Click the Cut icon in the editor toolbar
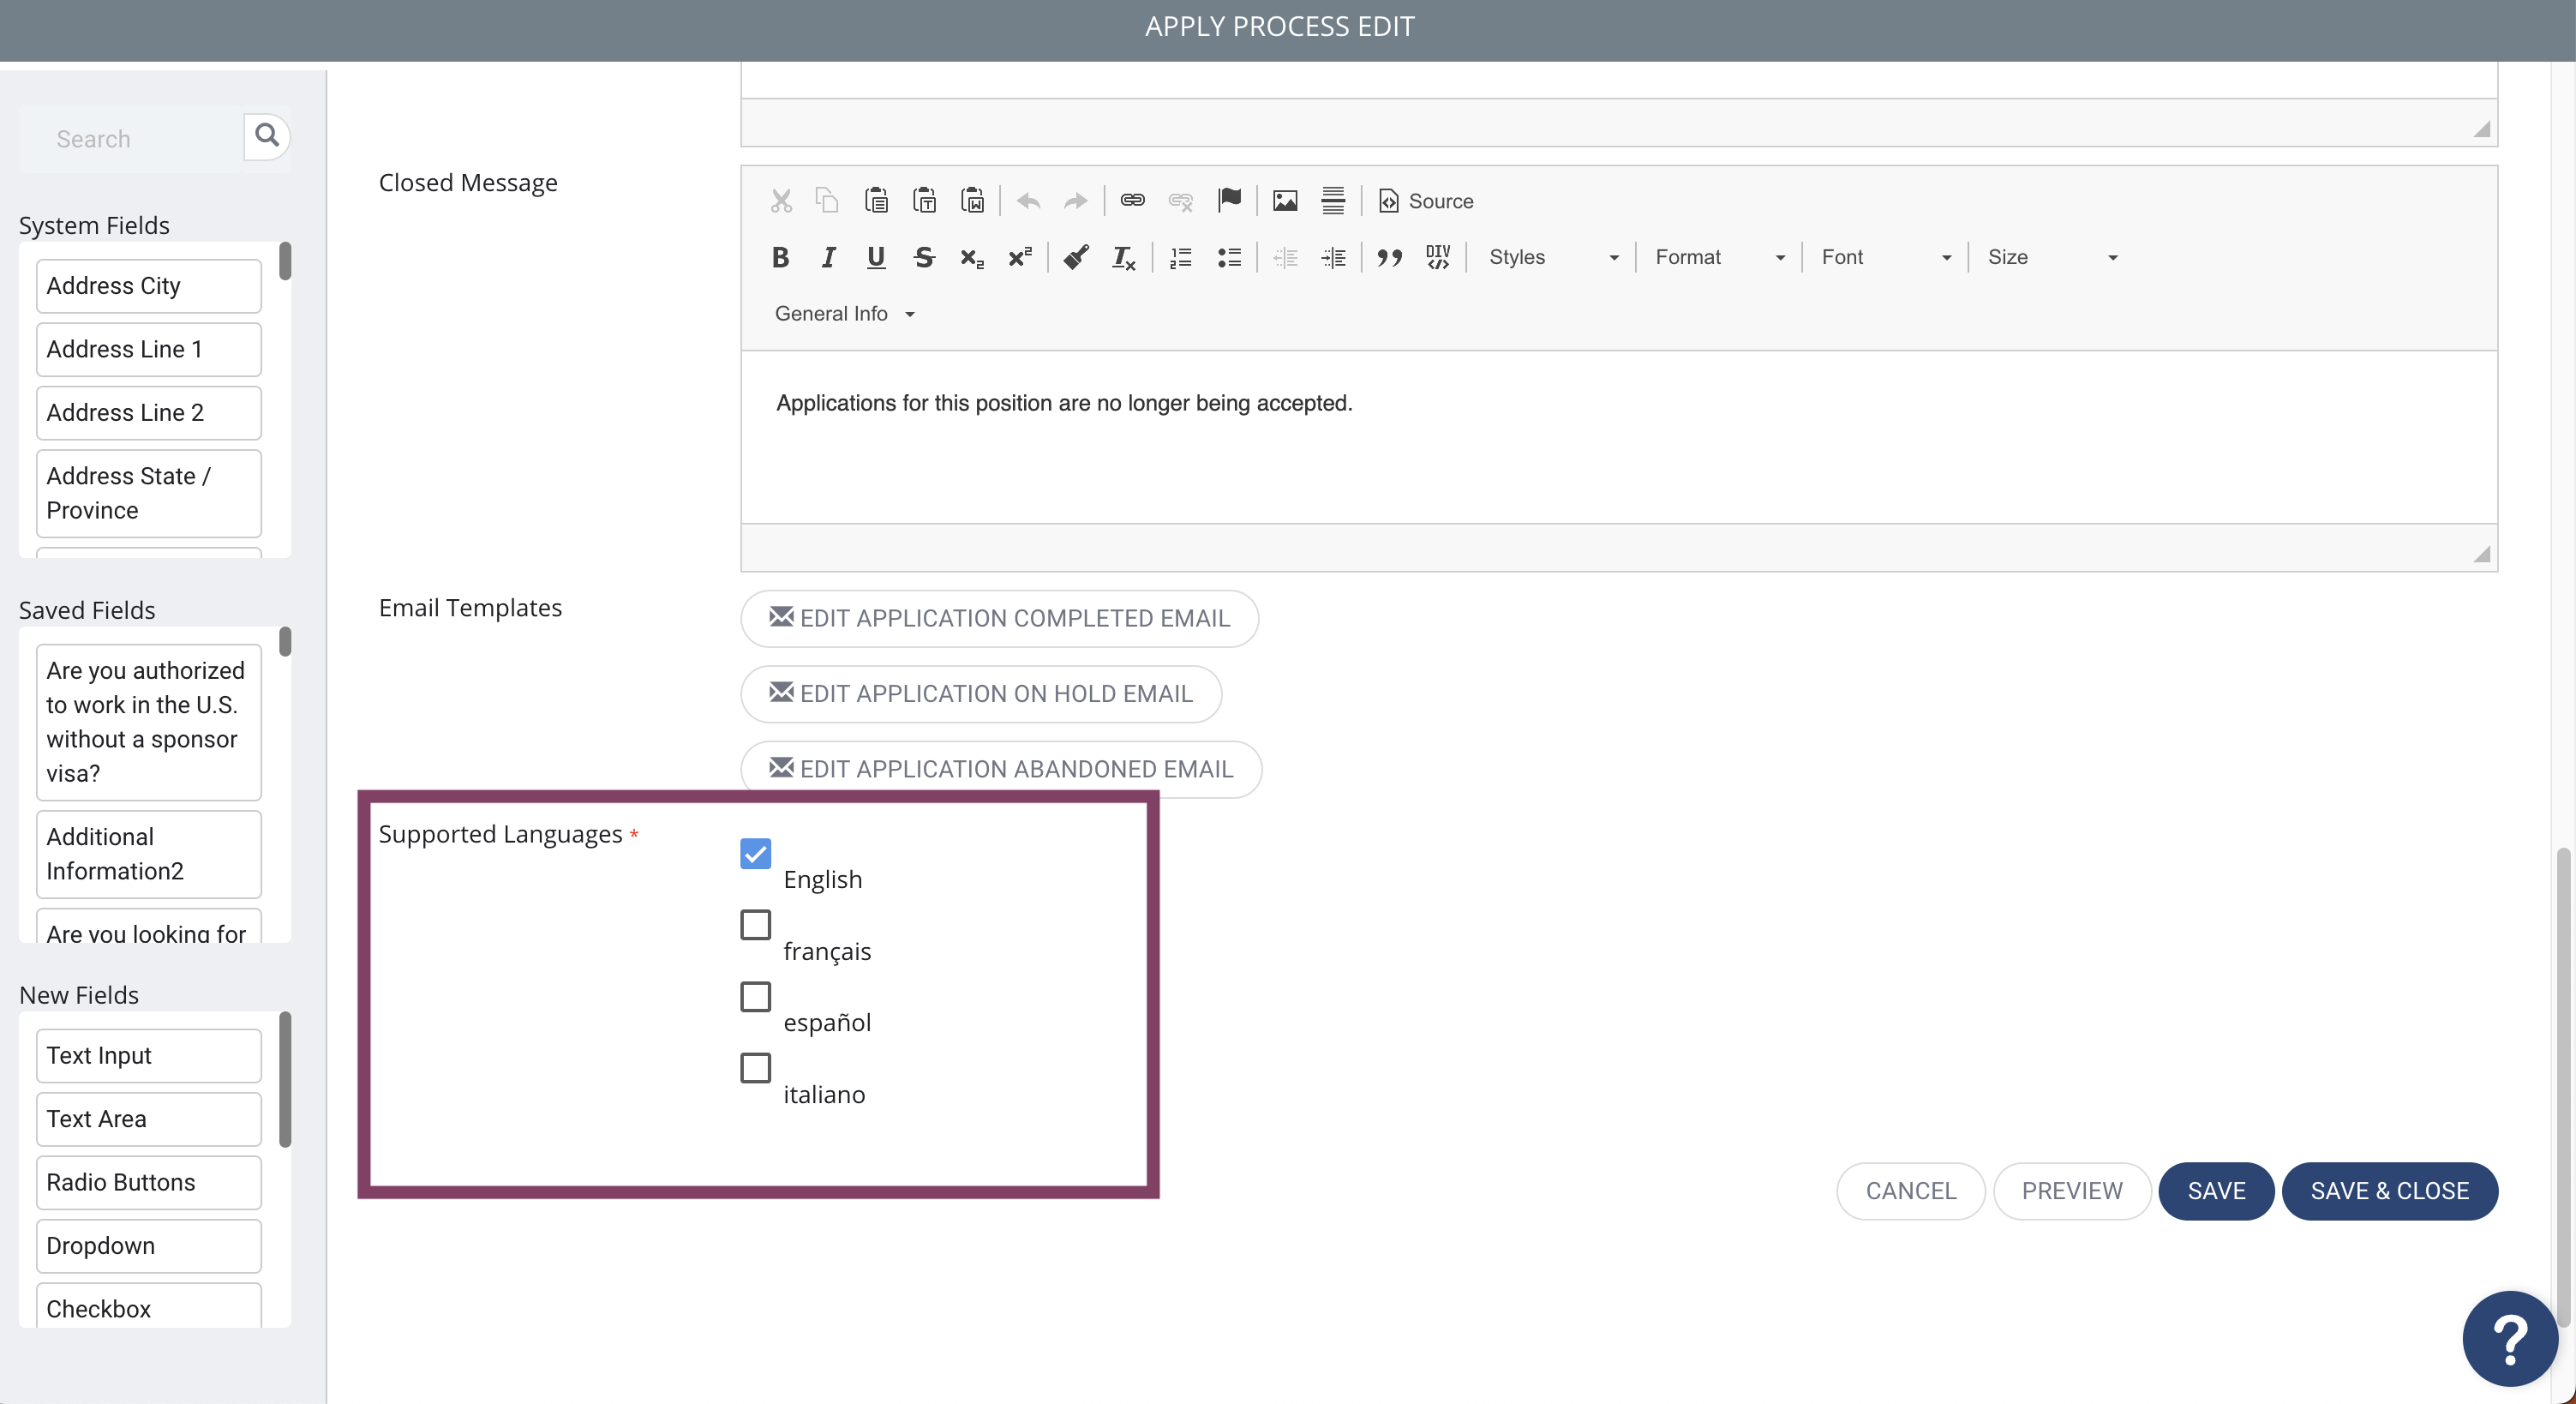 781,201
